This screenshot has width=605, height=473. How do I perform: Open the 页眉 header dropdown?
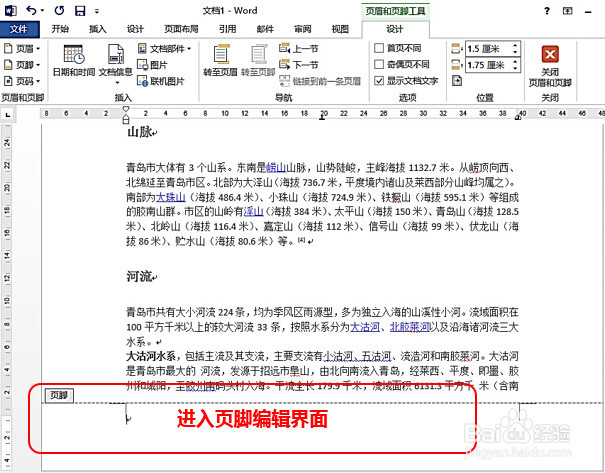click(x=22, y=49)
